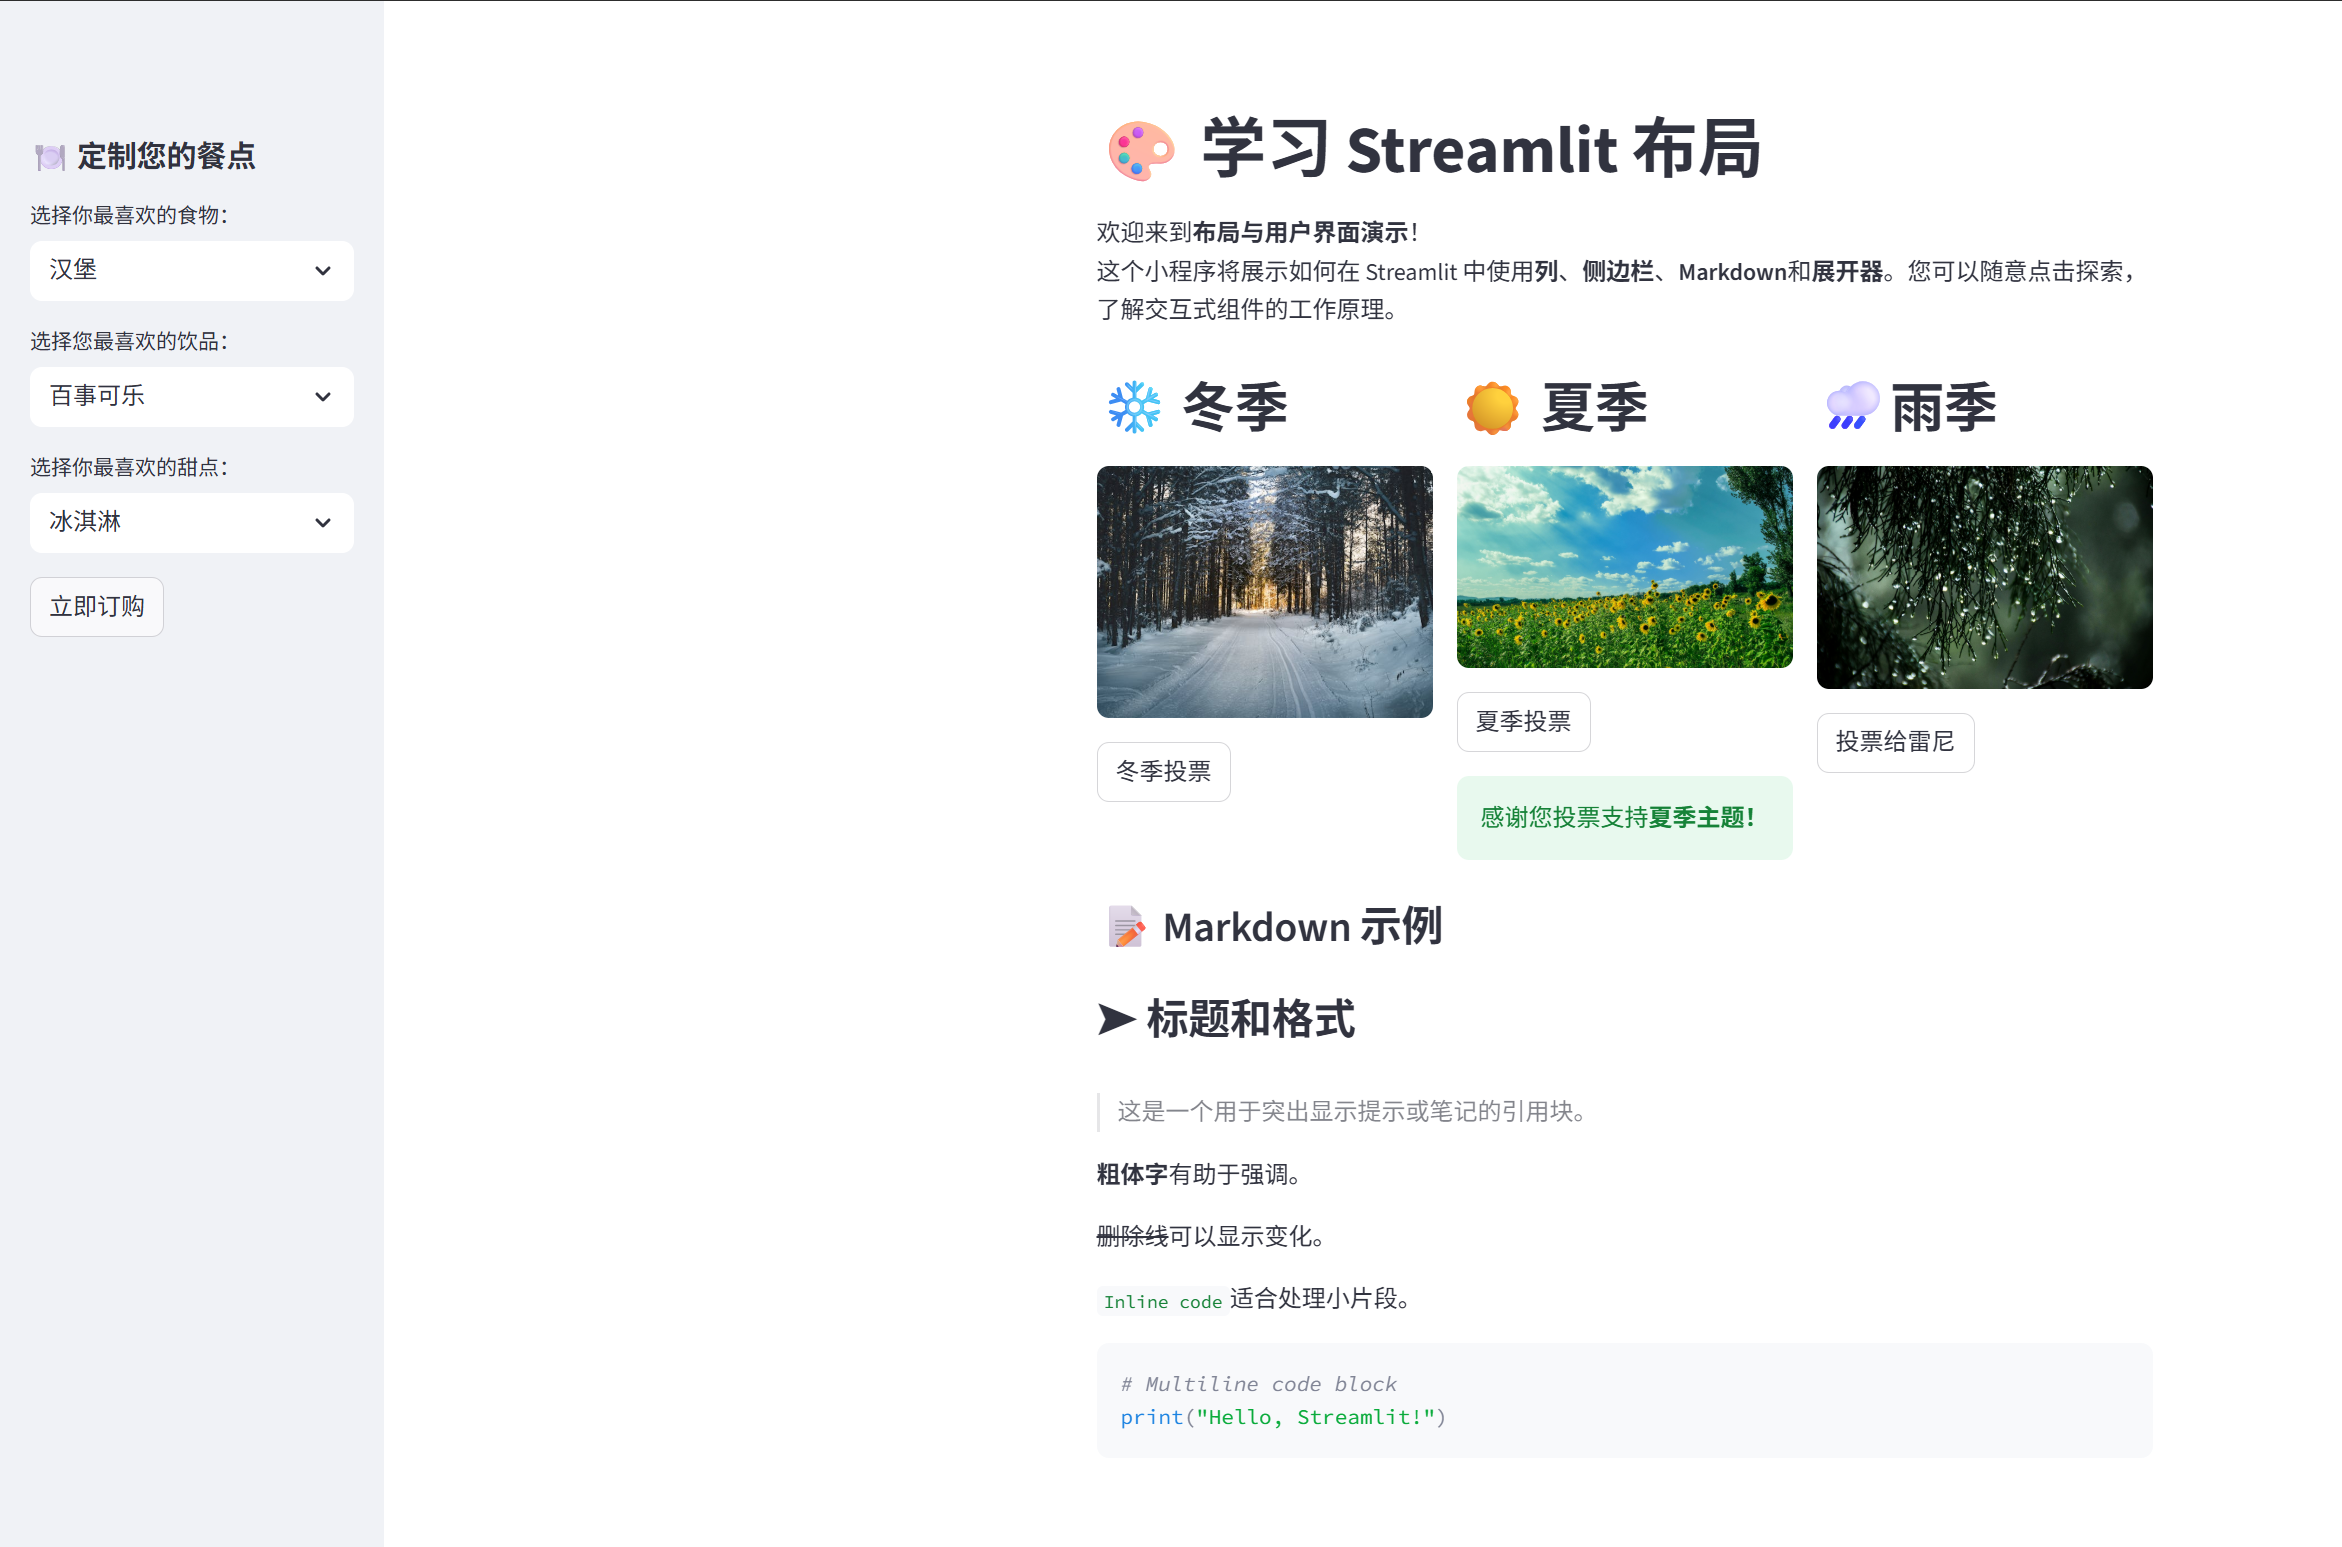The height and width of the screenshot is (1547, 2342).
Task: Click the palette emoji beside the page title
Action: click(x=1140, y=151)
